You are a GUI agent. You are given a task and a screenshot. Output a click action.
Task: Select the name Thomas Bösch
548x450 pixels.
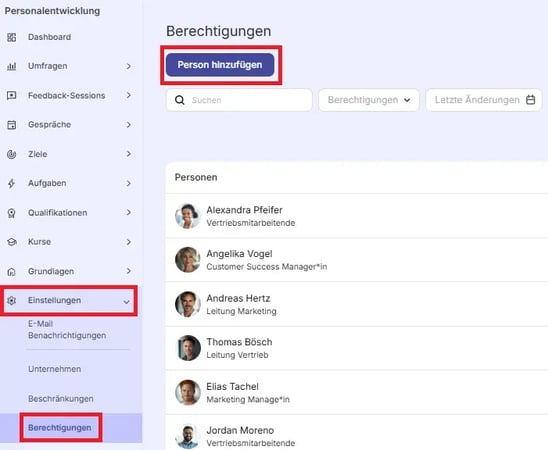tap(239, 342)
